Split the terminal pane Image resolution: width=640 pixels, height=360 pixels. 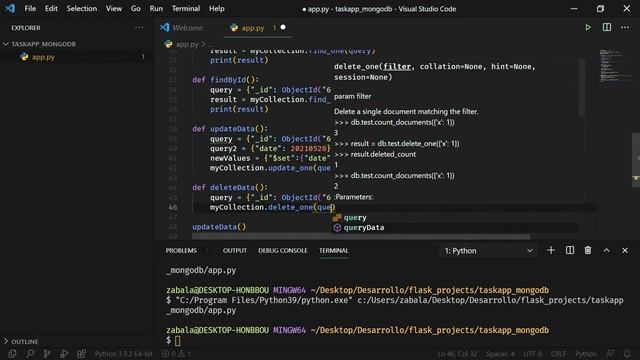click(570, 250)
